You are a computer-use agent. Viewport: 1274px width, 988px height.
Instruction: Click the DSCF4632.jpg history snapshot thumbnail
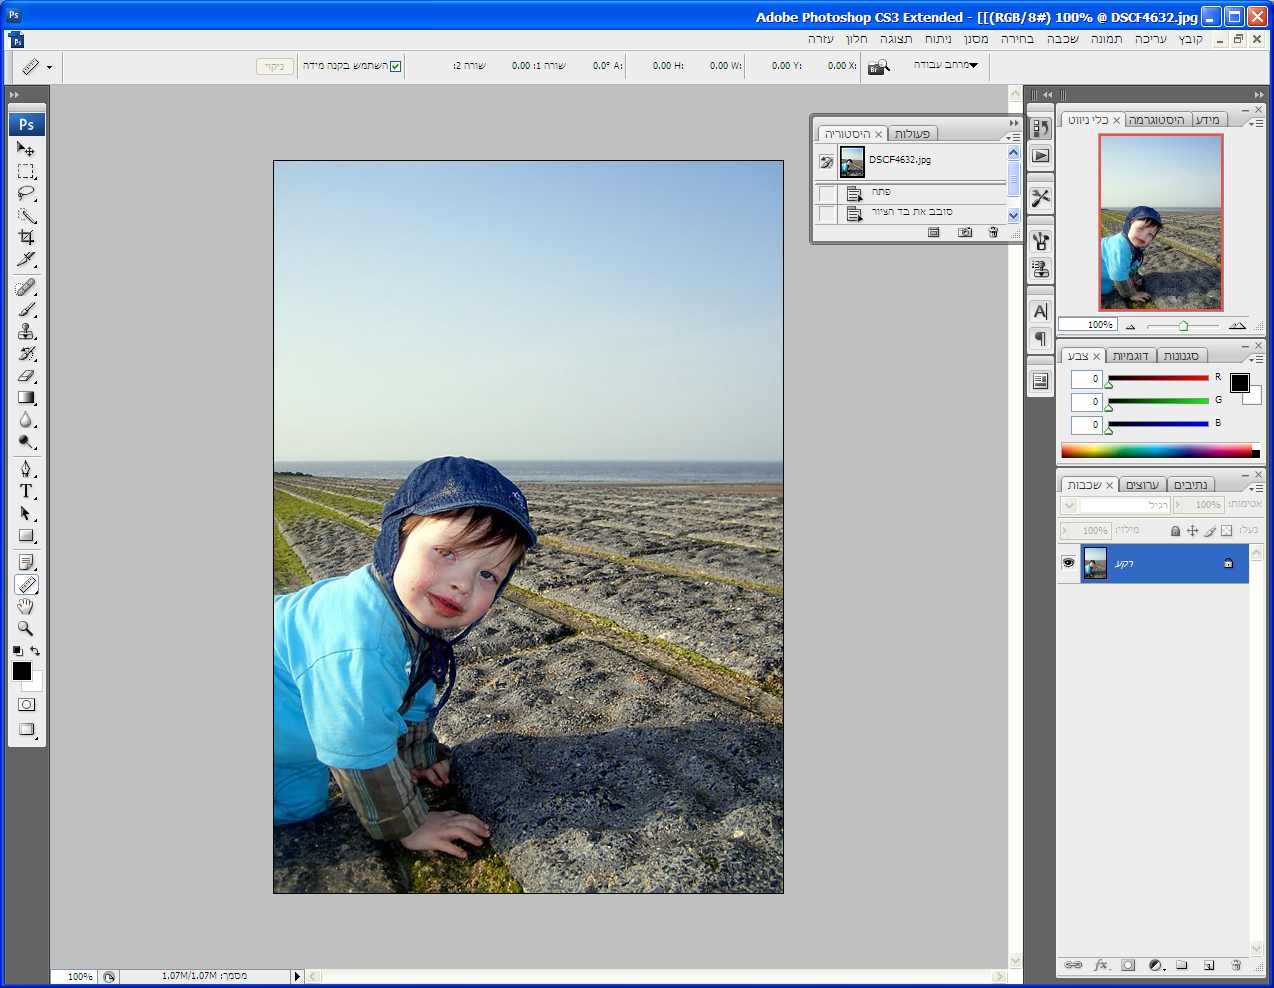(852, 161)
